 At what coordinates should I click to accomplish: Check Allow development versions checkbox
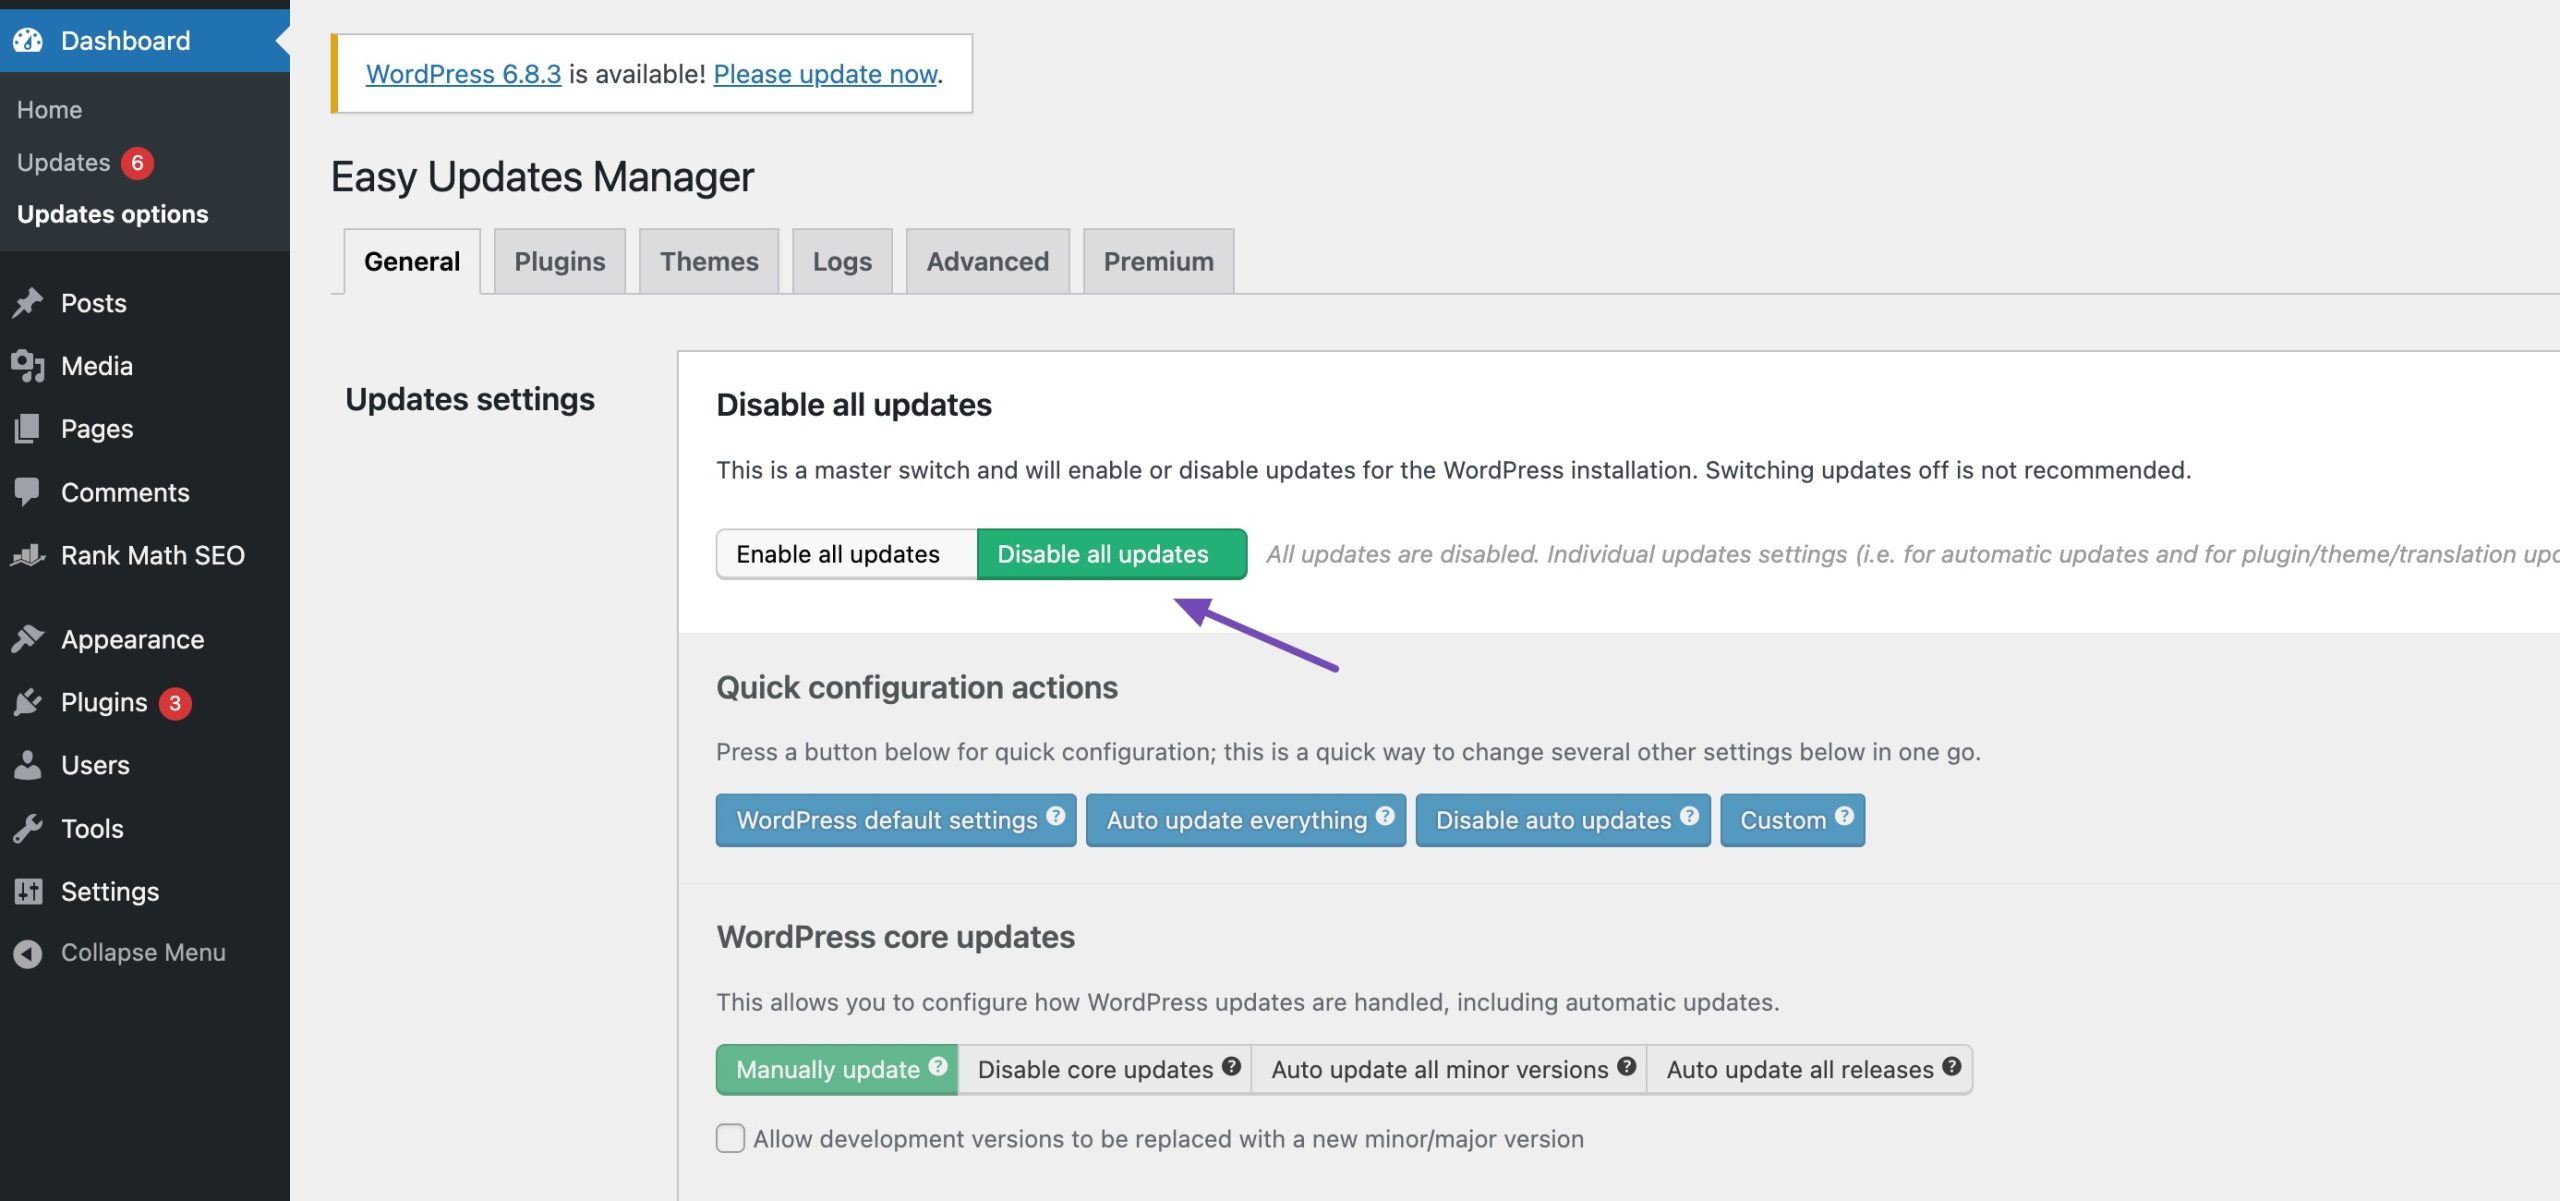click(730, 1138)
